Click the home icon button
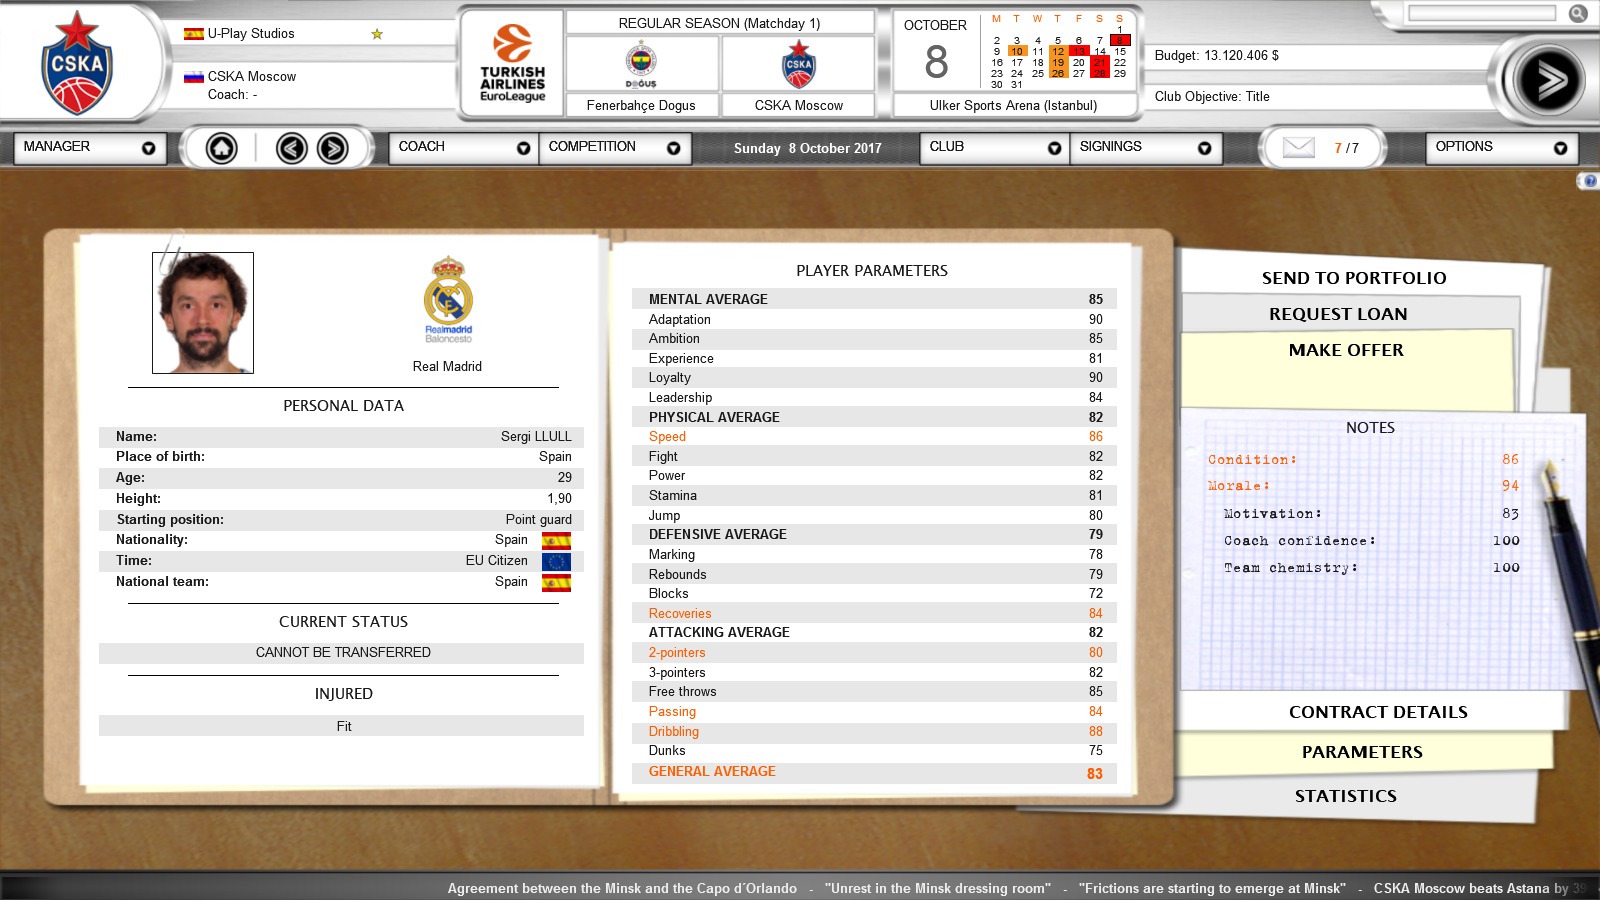Image resolution: width=1600 pixels, height=900 pixels. point(221,148)
